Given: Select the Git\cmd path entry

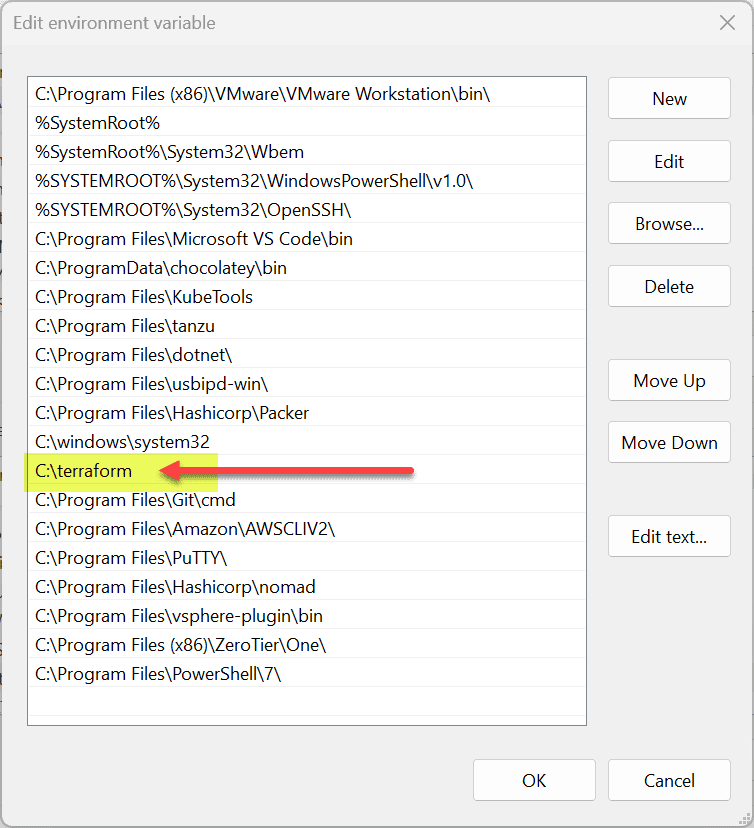Looking at the screenshot, I should (135, 500).
